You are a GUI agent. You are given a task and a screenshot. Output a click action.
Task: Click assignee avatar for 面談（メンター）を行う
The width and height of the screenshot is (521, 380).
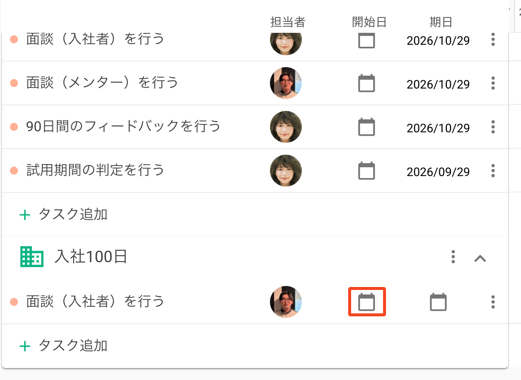286,83
